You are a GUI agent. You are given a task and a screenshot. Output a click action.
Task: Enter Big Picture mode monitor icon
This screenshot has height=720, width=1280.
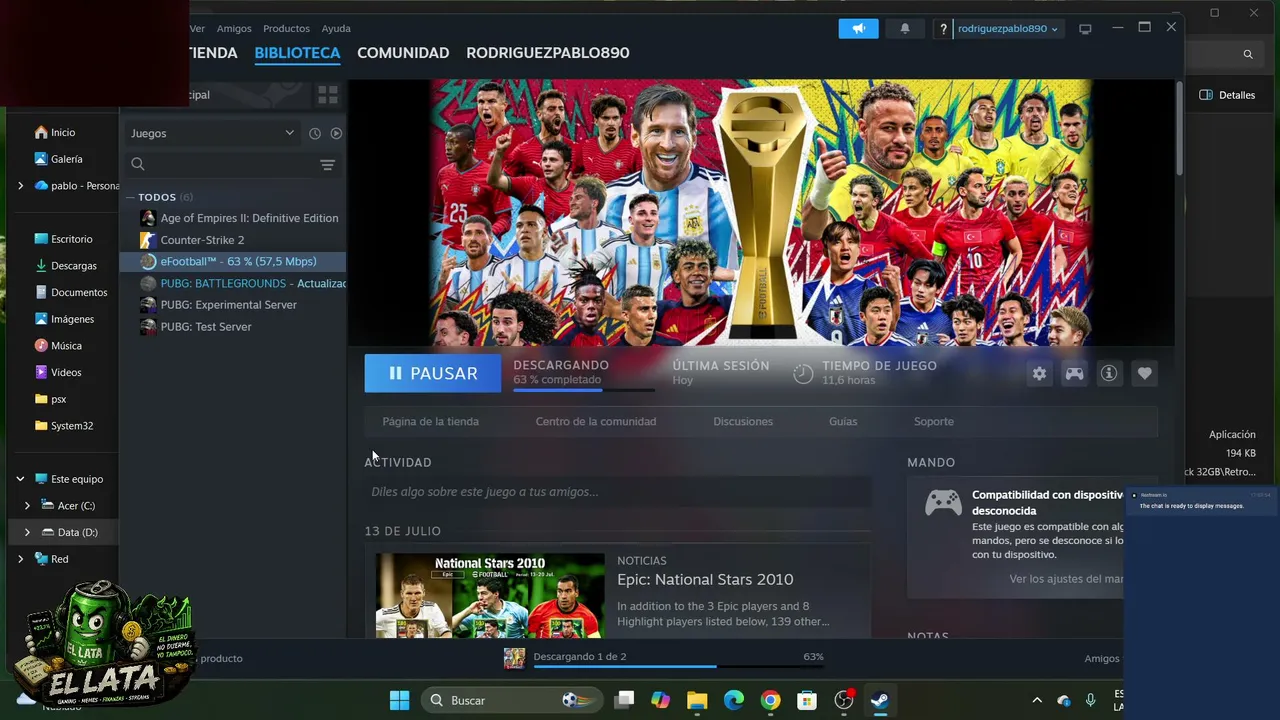click(1085, 29)
